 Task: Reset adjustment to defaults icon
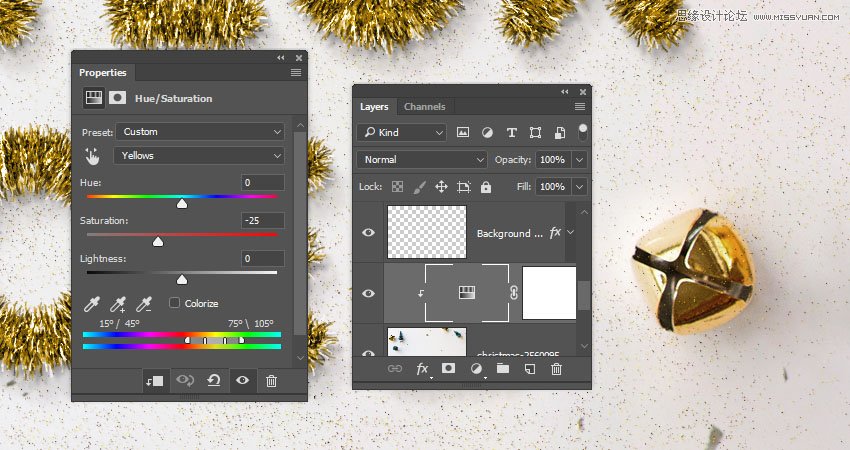[213, 380]
